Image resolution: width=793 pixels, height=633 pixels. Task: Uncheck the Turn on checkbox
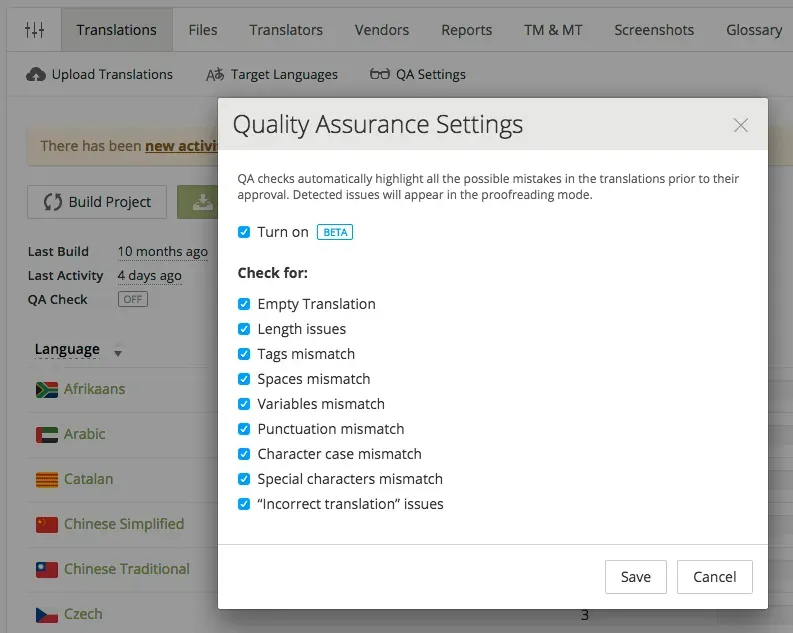tap(244, 232)
